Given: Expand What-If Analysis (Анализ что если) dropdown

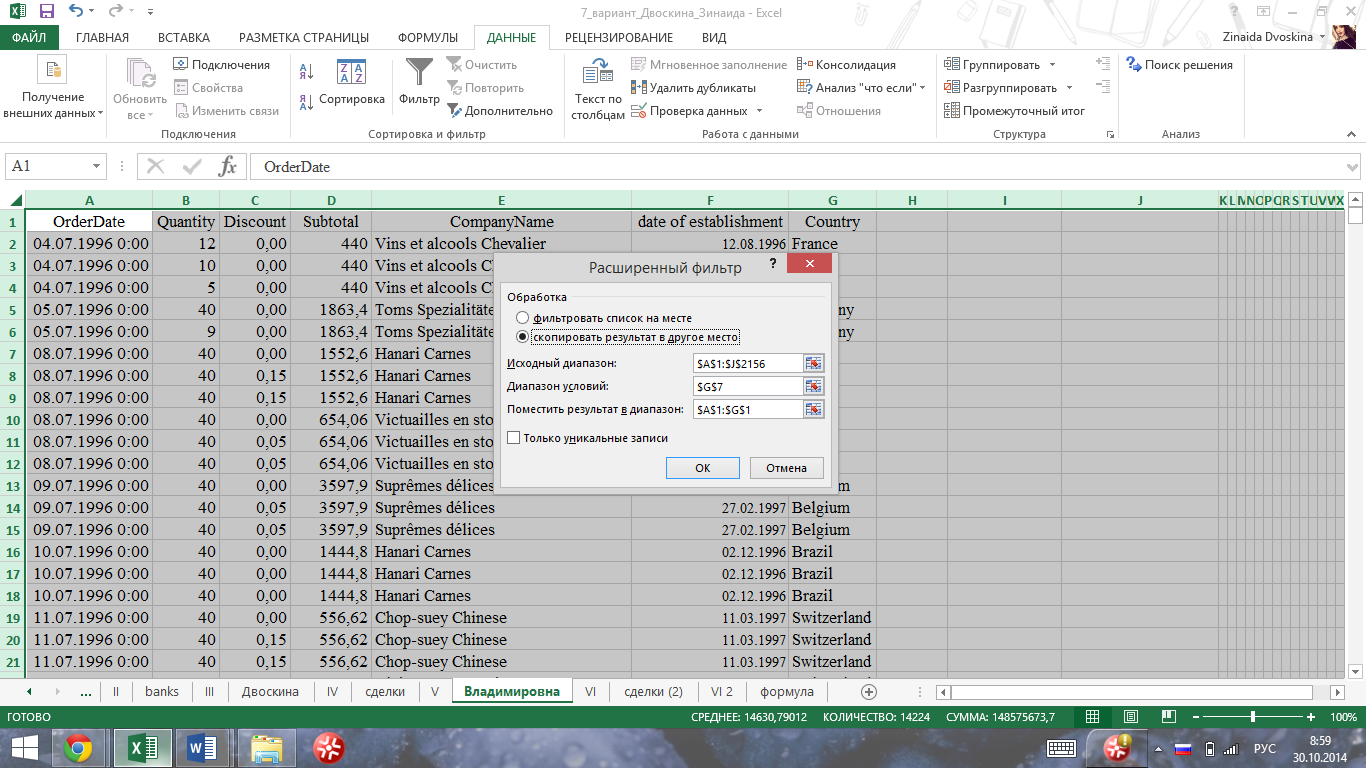Looking at the screenshot, I should (x=922, y=88).
